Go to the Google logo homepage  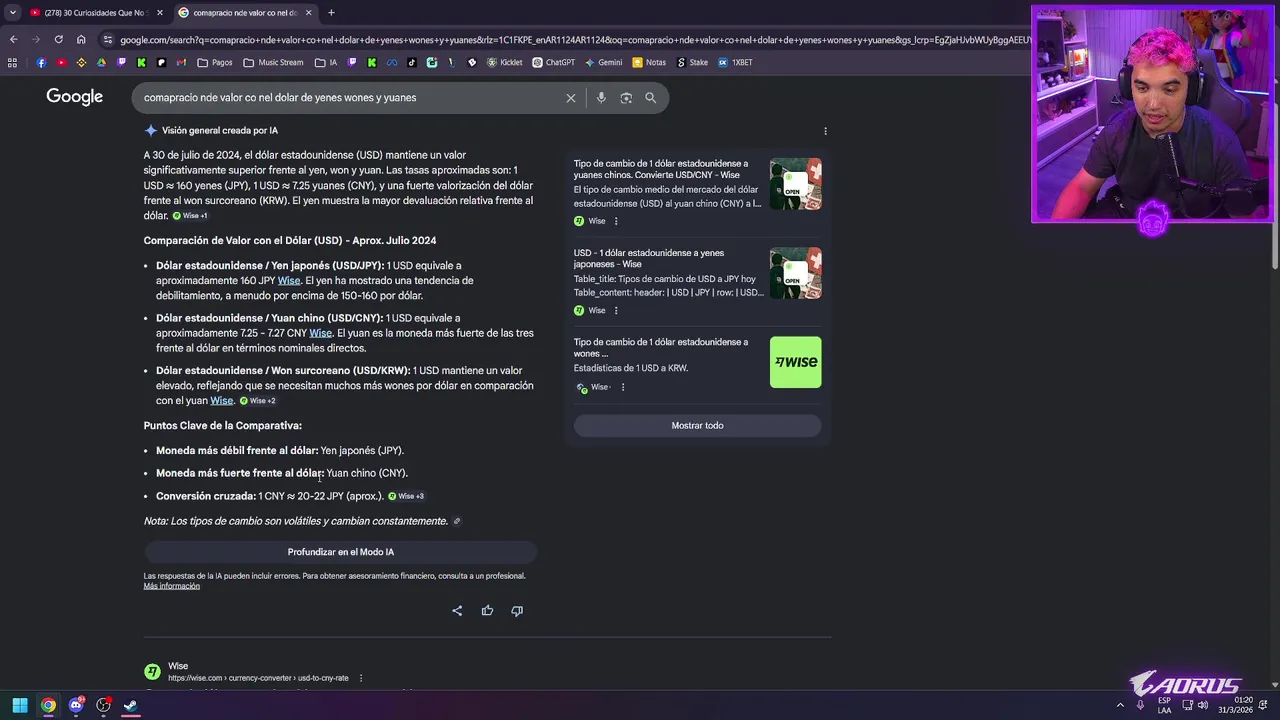[74, 97]
